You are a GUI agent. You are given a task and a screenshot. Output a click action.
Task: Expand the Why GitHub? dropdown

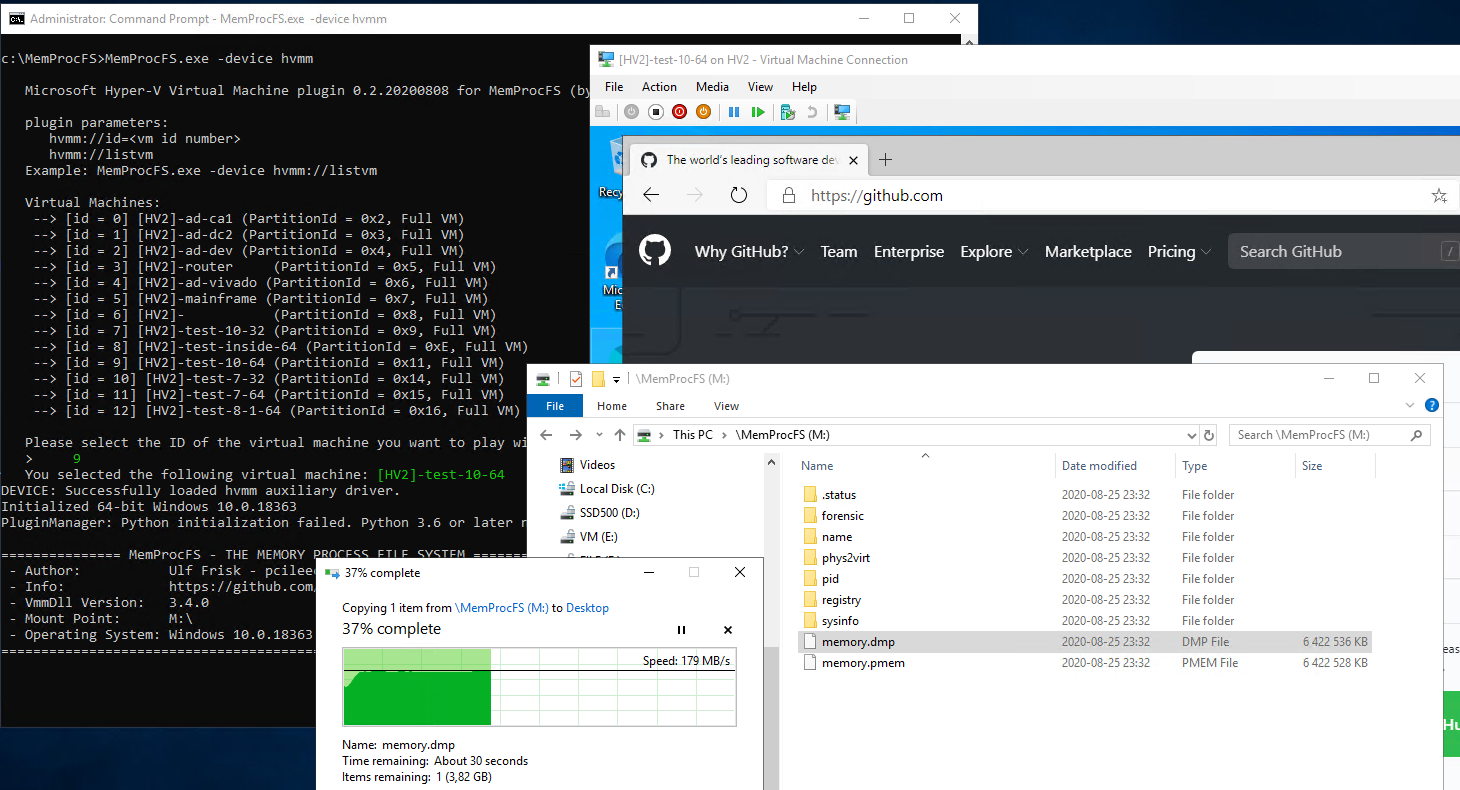tap(750, 252)
